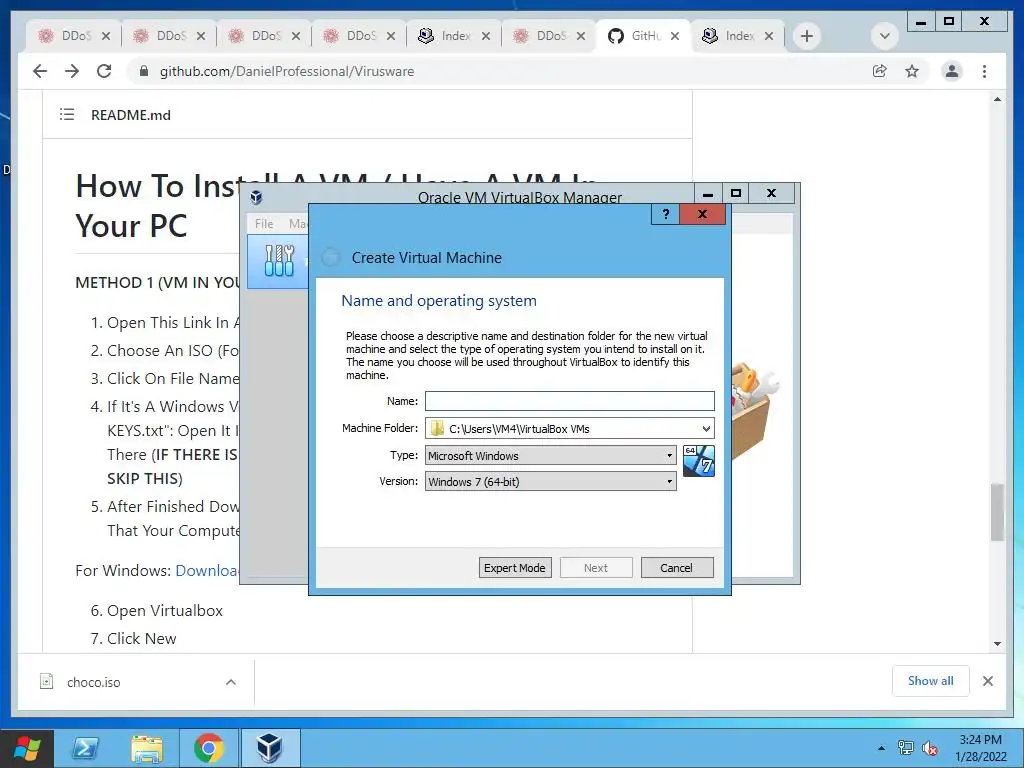
Task: Bookmark this page with the star icon
Action: point(912,71)
